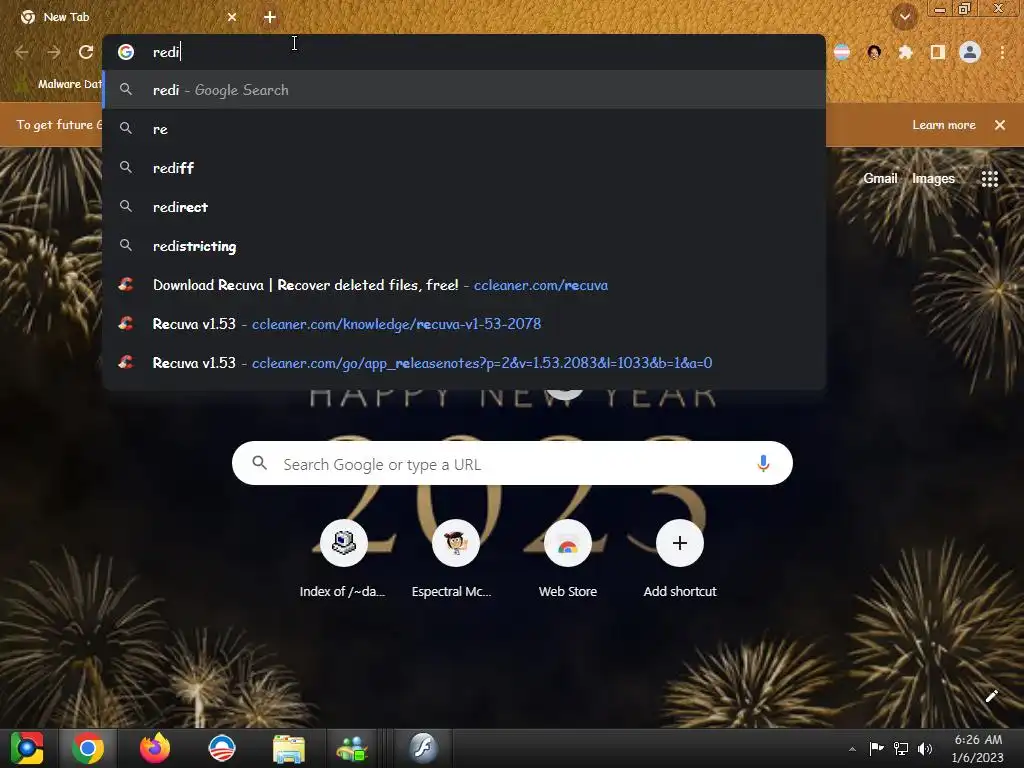Select the 're' search suggestion
This screenshot has height=768, width=1024.
tap(464, 129)
